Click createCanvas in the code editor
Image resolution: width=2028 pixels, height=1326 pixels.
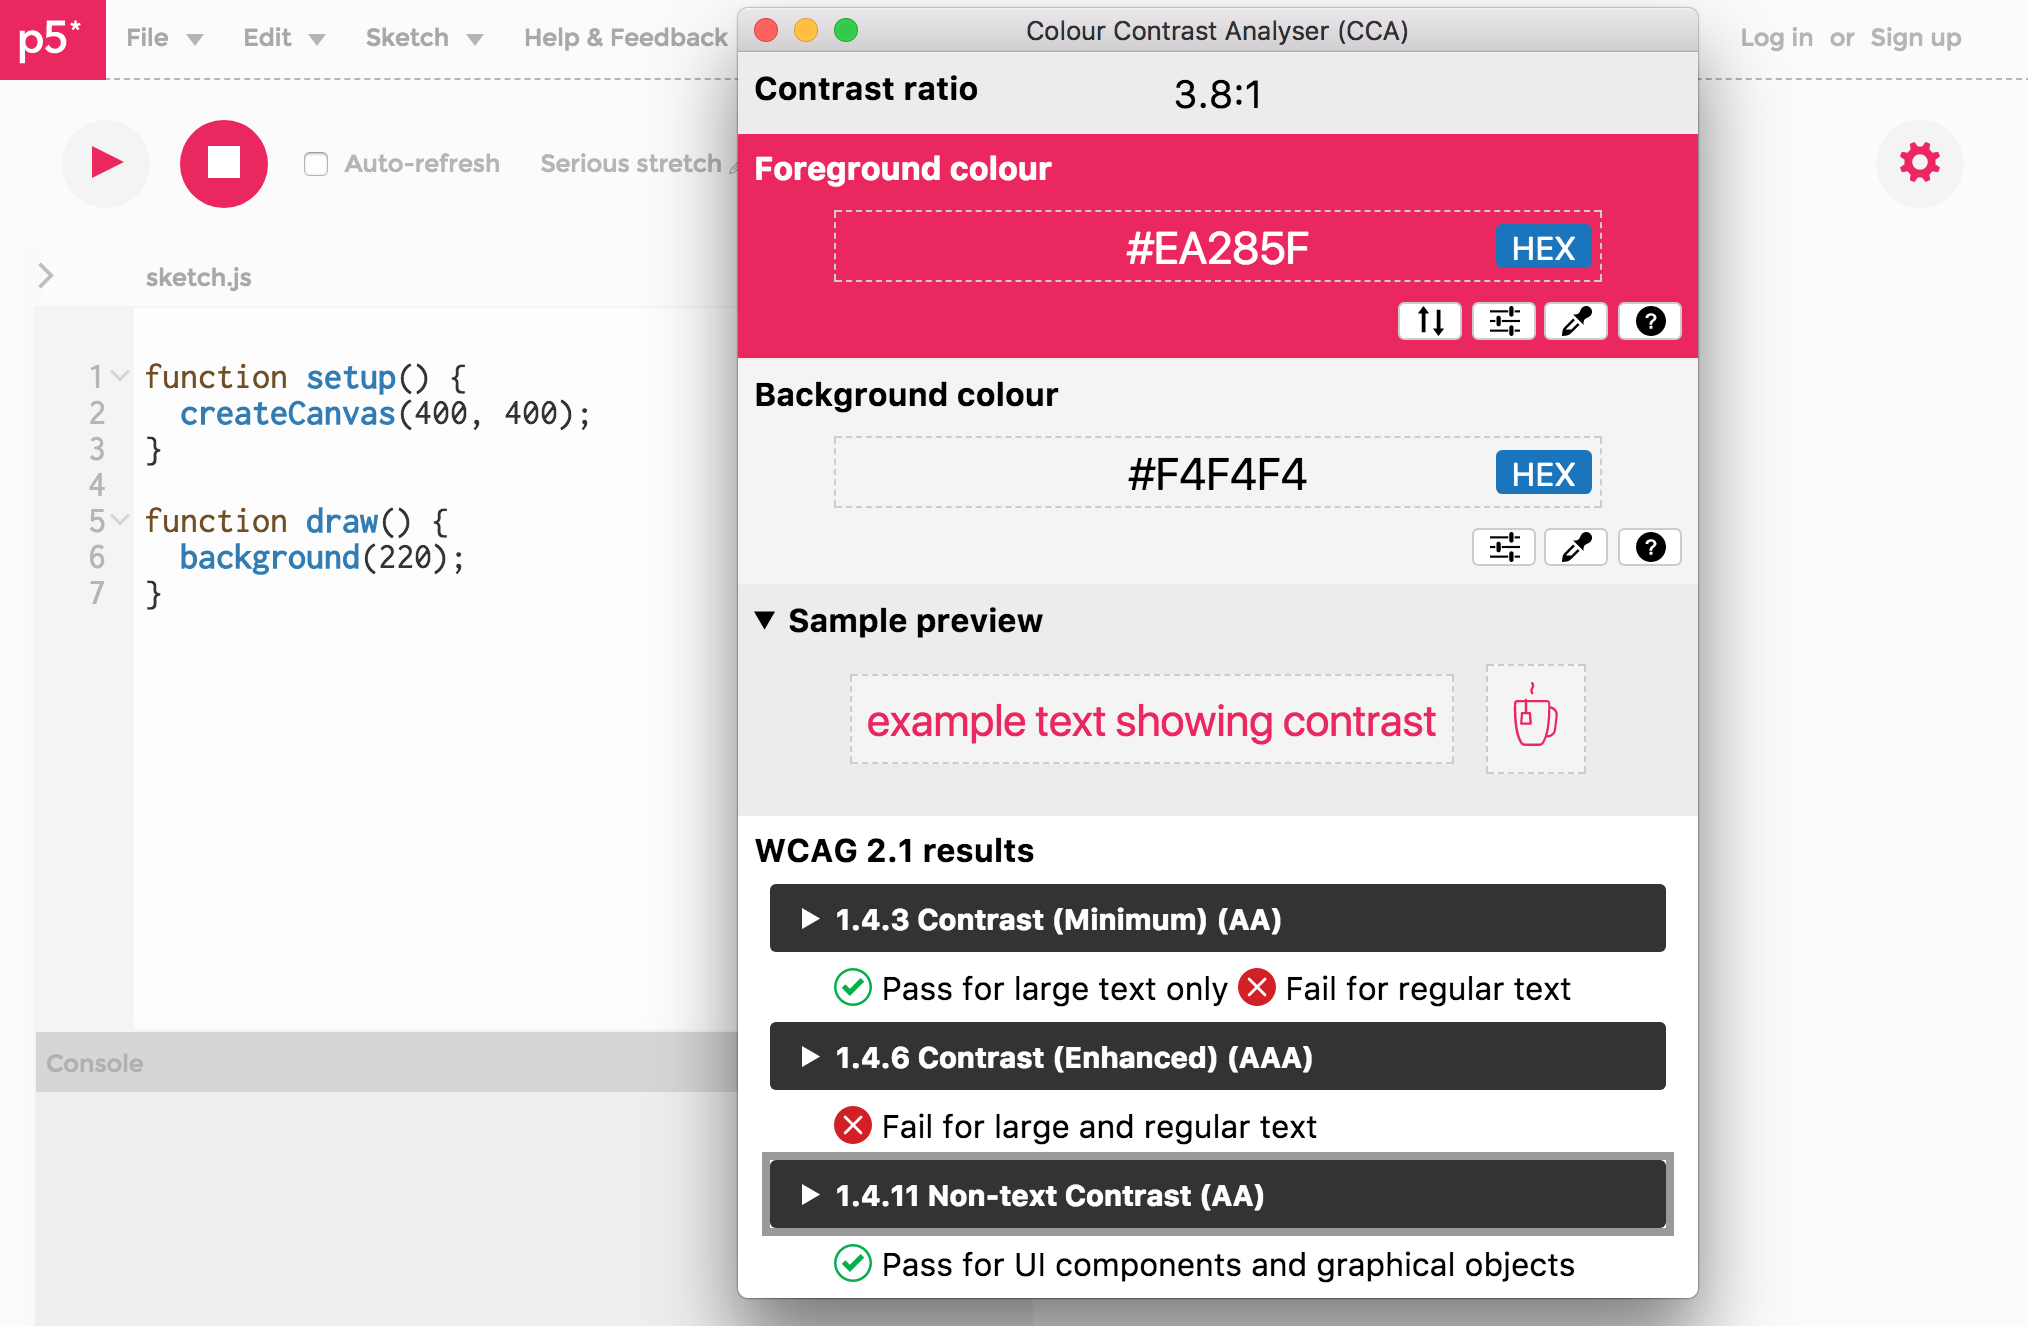click(287, 413)
